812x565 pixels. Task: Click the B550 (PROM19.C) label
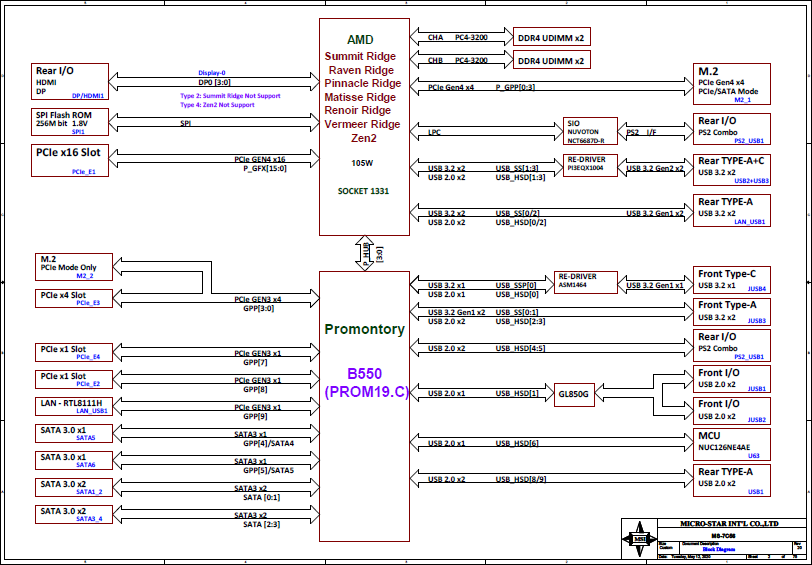click(367, 383)
